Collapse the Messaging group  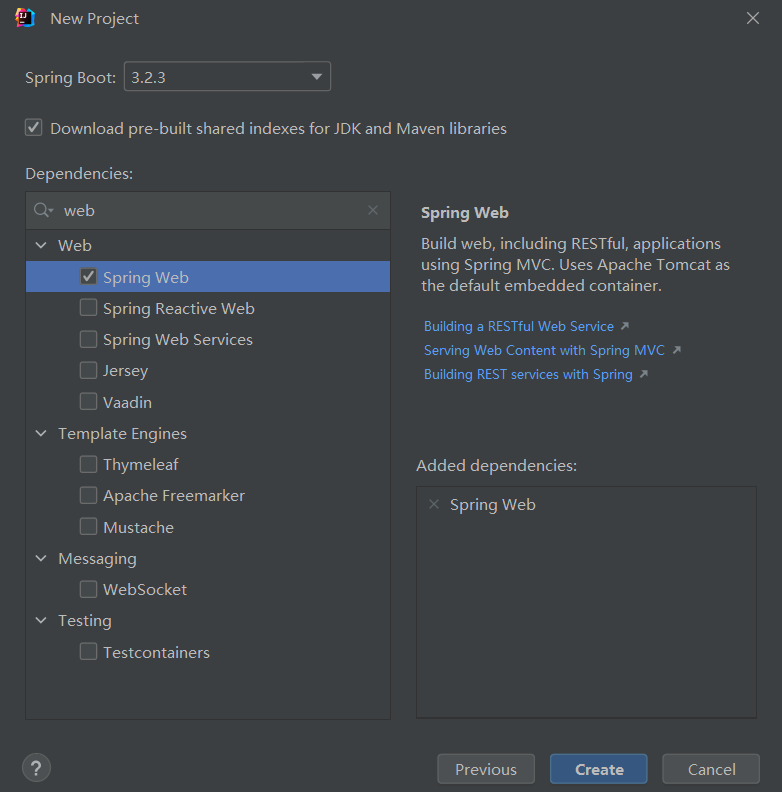pos(41,558)
